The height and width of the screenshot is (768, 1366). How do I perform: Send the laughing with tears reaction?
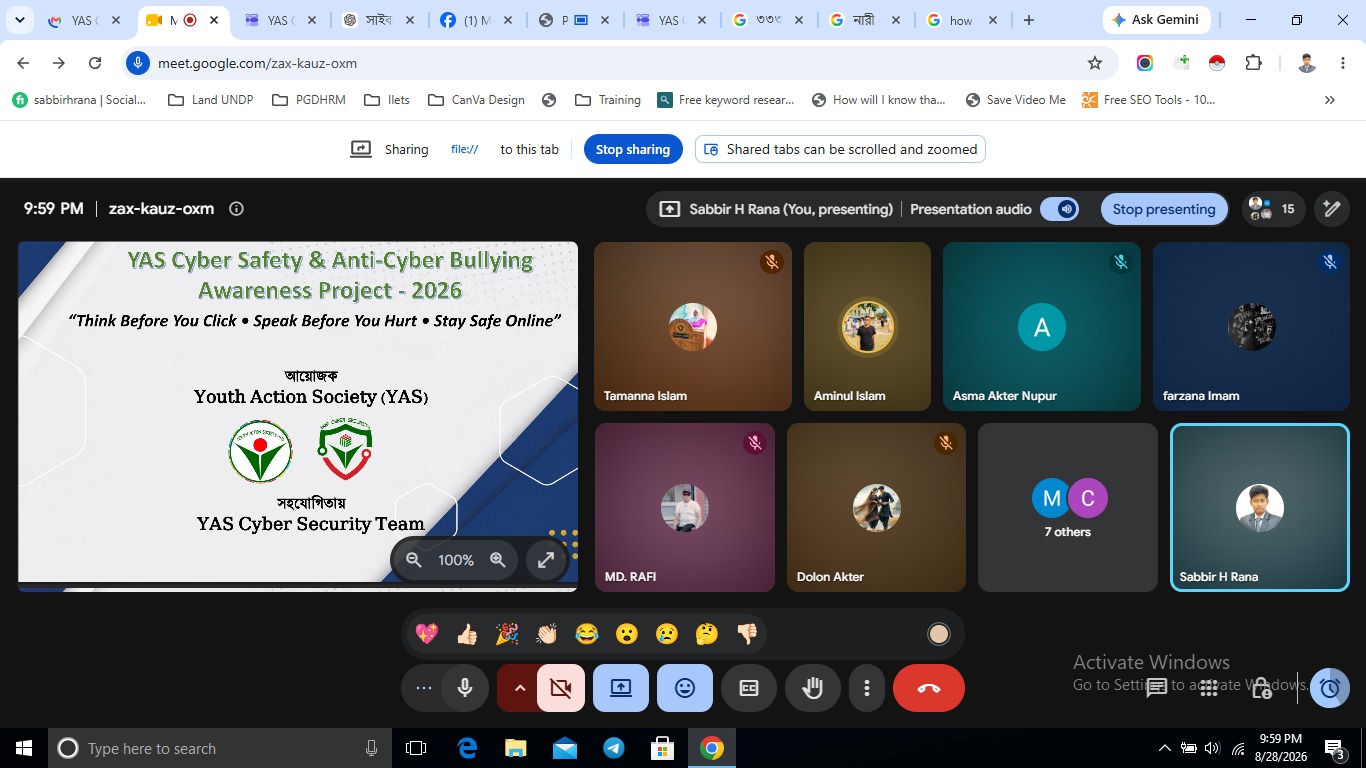[x=587, y=634]
